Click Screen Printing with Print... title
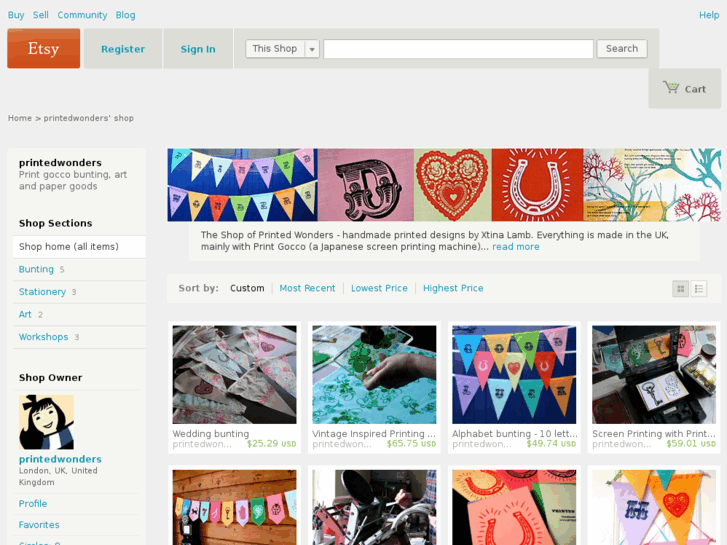 [654, 434]
